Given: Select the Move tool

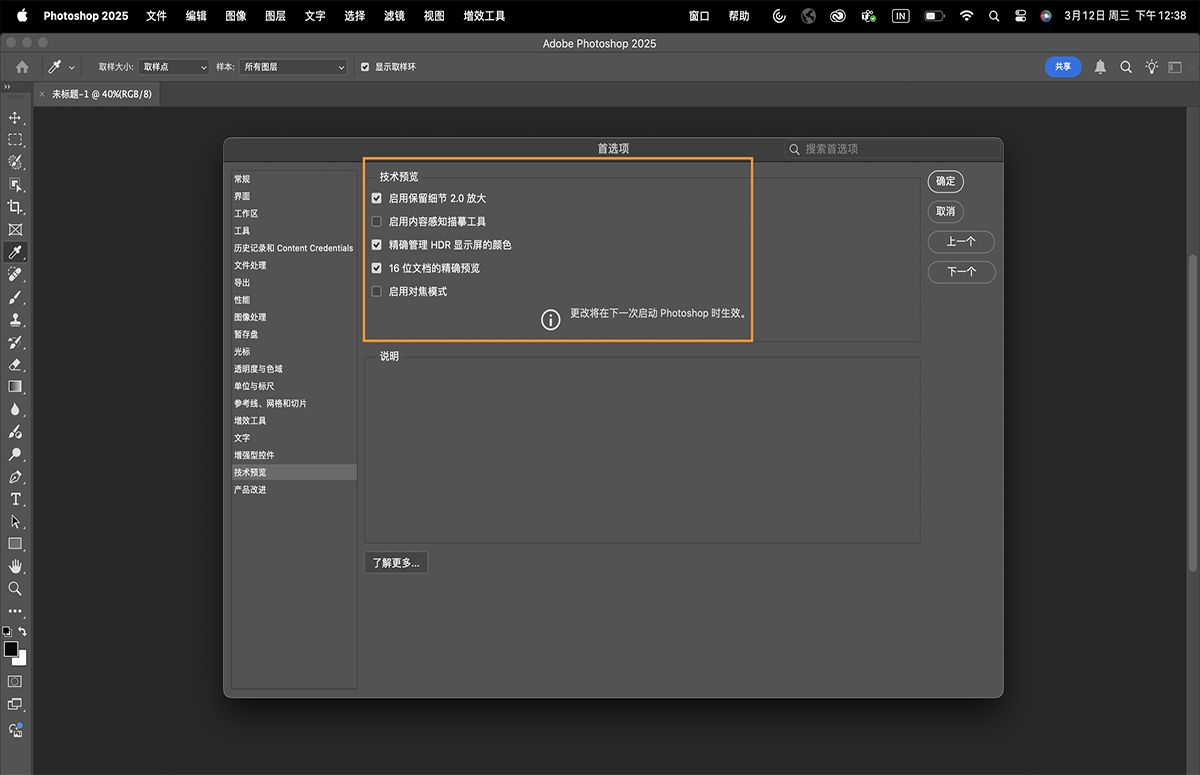Looking at the screenshot, I should point(14,117).
